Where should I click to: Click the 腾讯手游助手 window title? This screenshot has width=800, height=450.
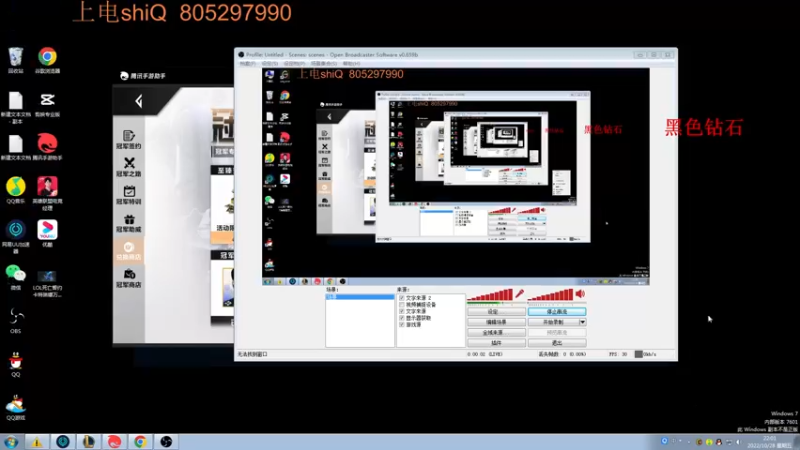click(x=147, y=76)
